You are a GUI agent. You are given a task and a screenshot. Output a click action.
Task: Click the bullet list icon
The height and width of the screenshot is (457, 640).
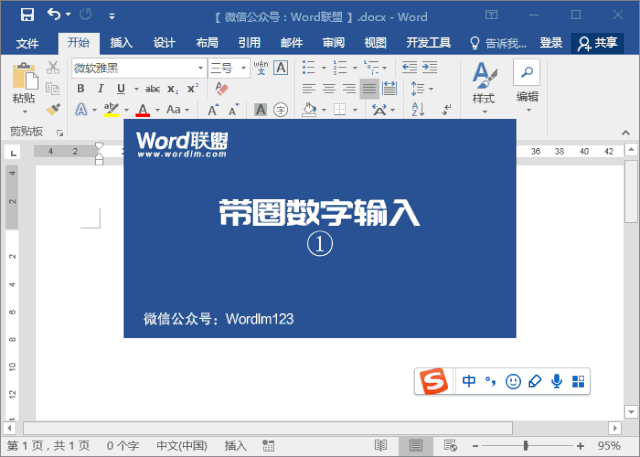(x=309, y=67)
